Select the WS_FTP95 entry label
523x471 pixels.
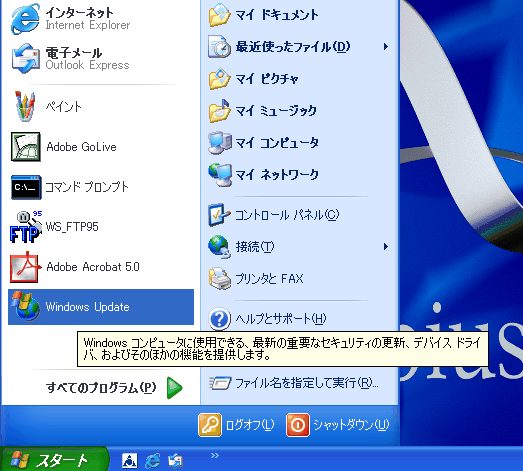pos(72,227)
